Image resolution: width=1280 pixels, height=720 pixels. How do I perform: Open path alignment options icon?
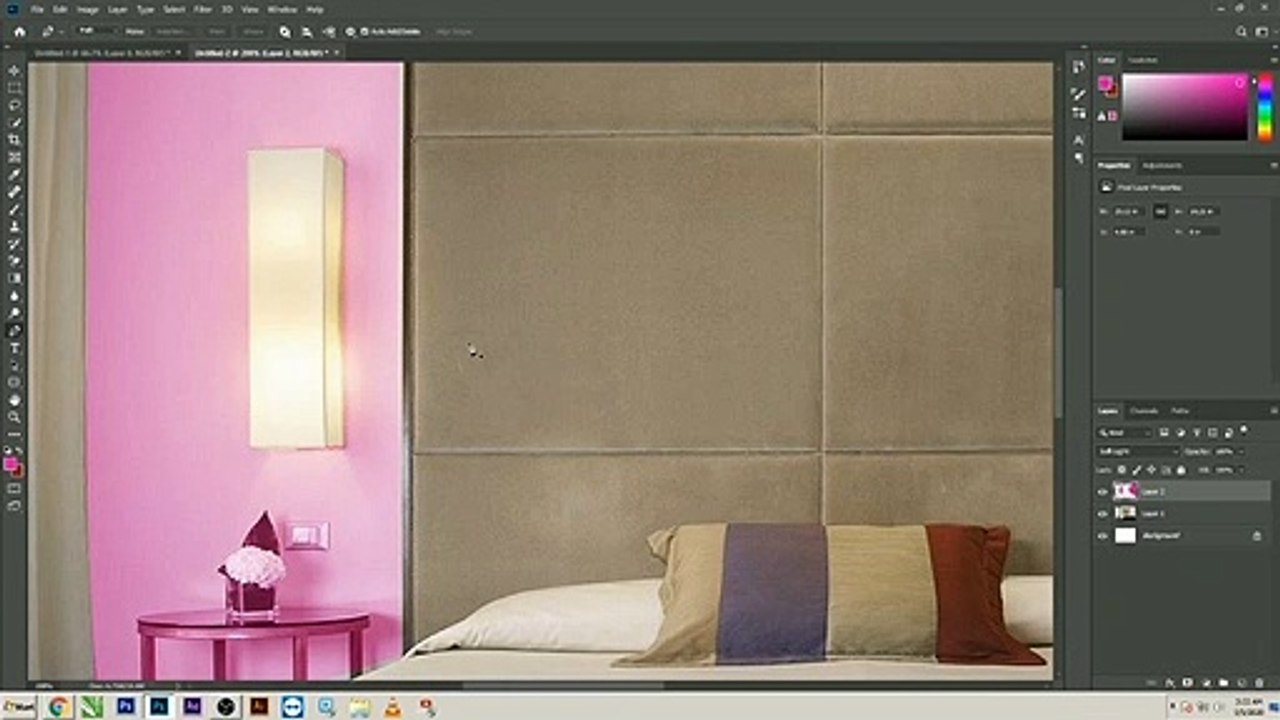(307, 32)
